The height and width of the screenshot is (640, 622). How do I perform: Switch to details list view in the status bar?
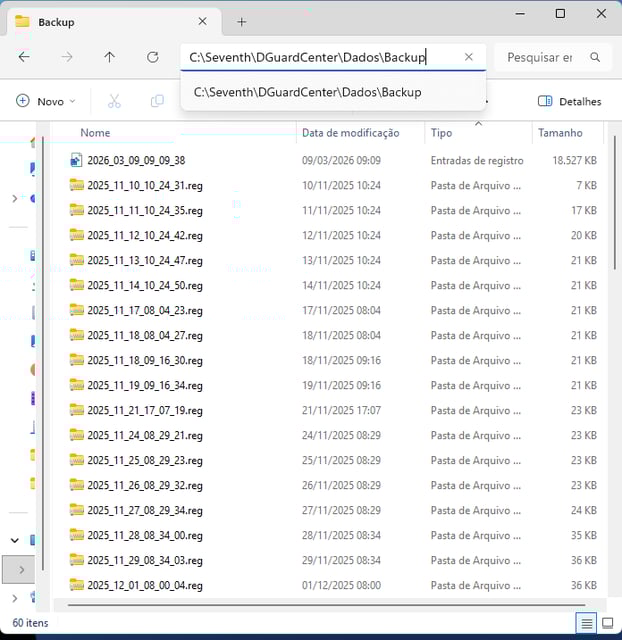pyautogui.click(x=586, y=623)
